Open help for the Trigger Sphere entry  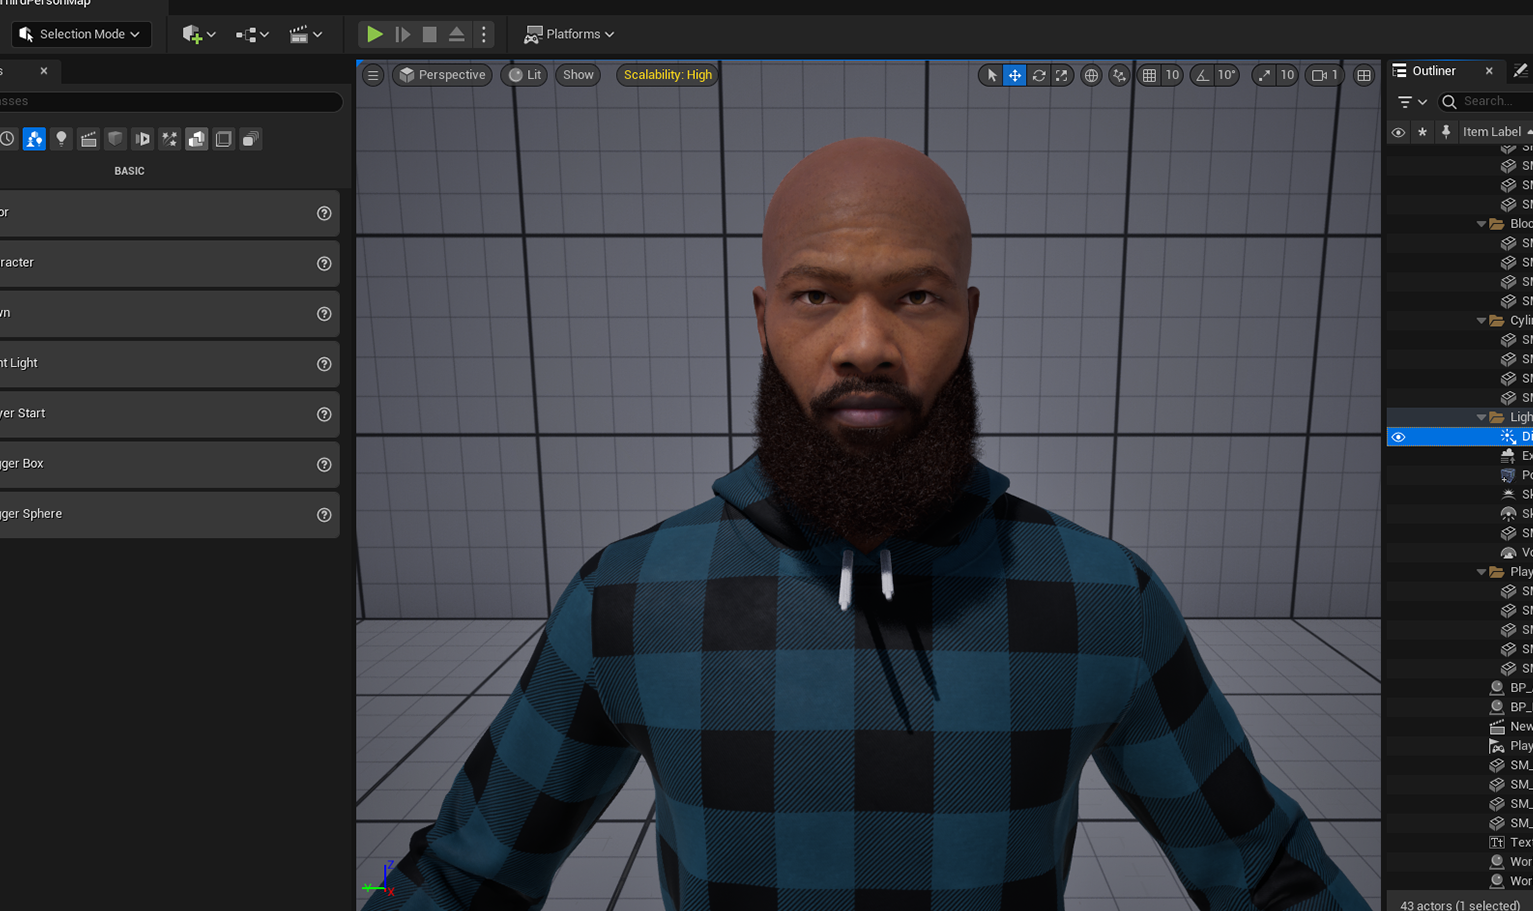324,514
